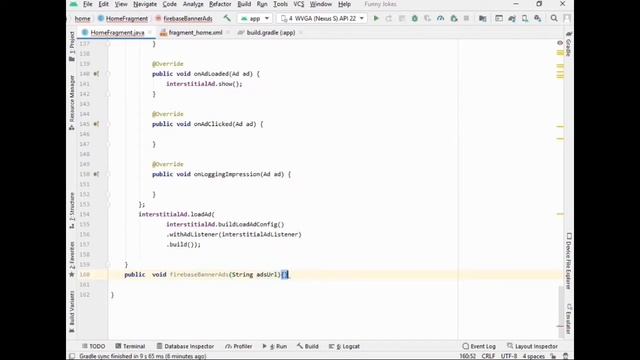Start debugging with the Debug bug icon
640x360 pixels.
point(415,18)
